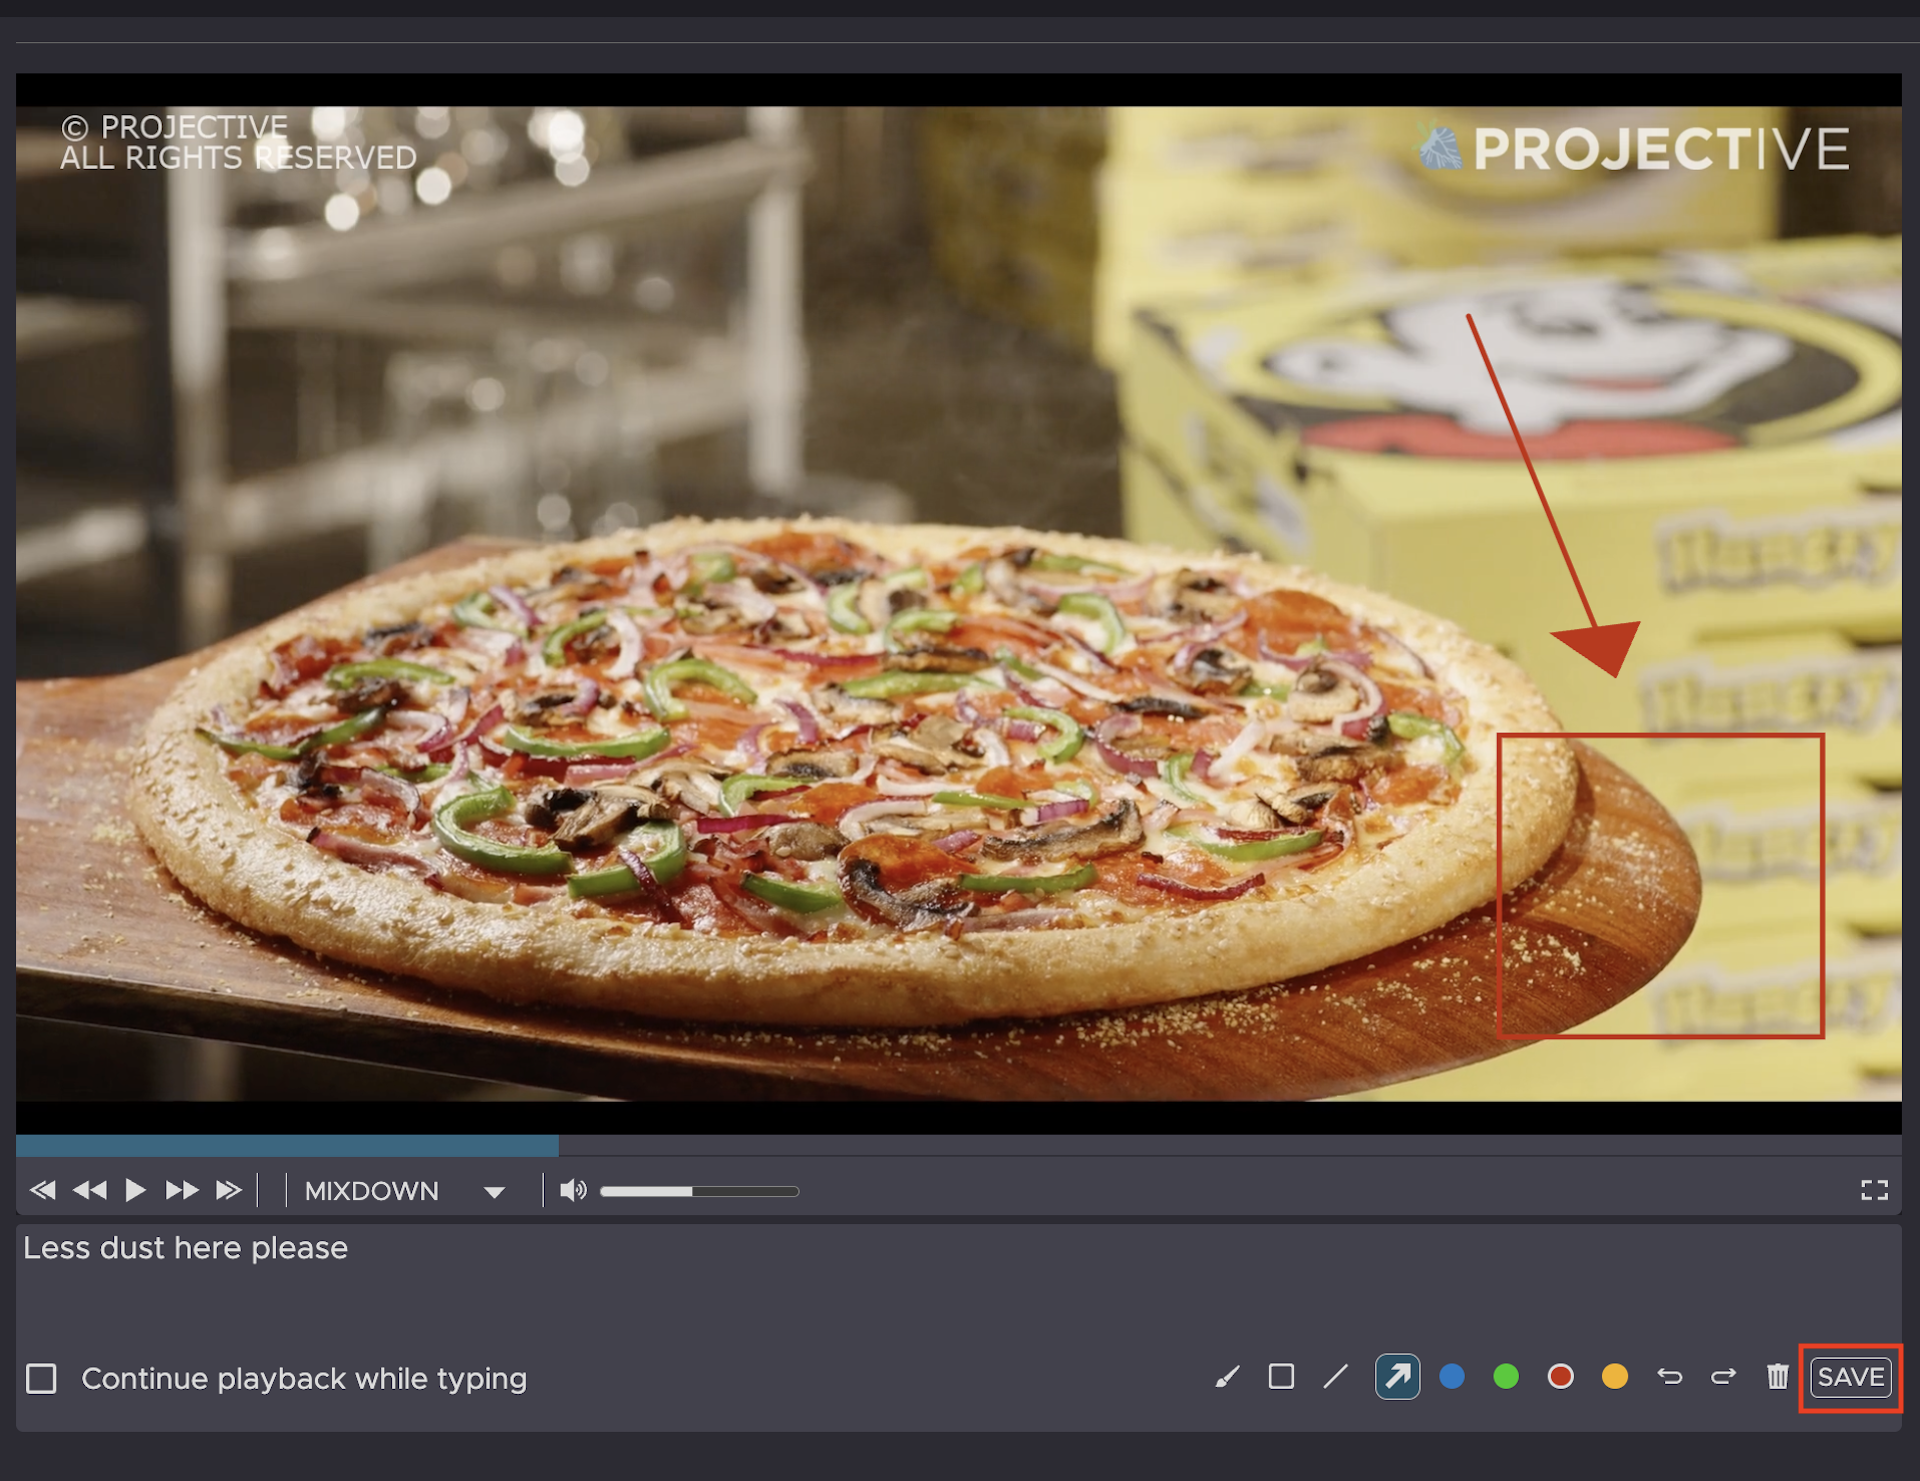The image size is (1920, 1481).
Task: Skip to the beginning of video
Action: point(42,1190)
